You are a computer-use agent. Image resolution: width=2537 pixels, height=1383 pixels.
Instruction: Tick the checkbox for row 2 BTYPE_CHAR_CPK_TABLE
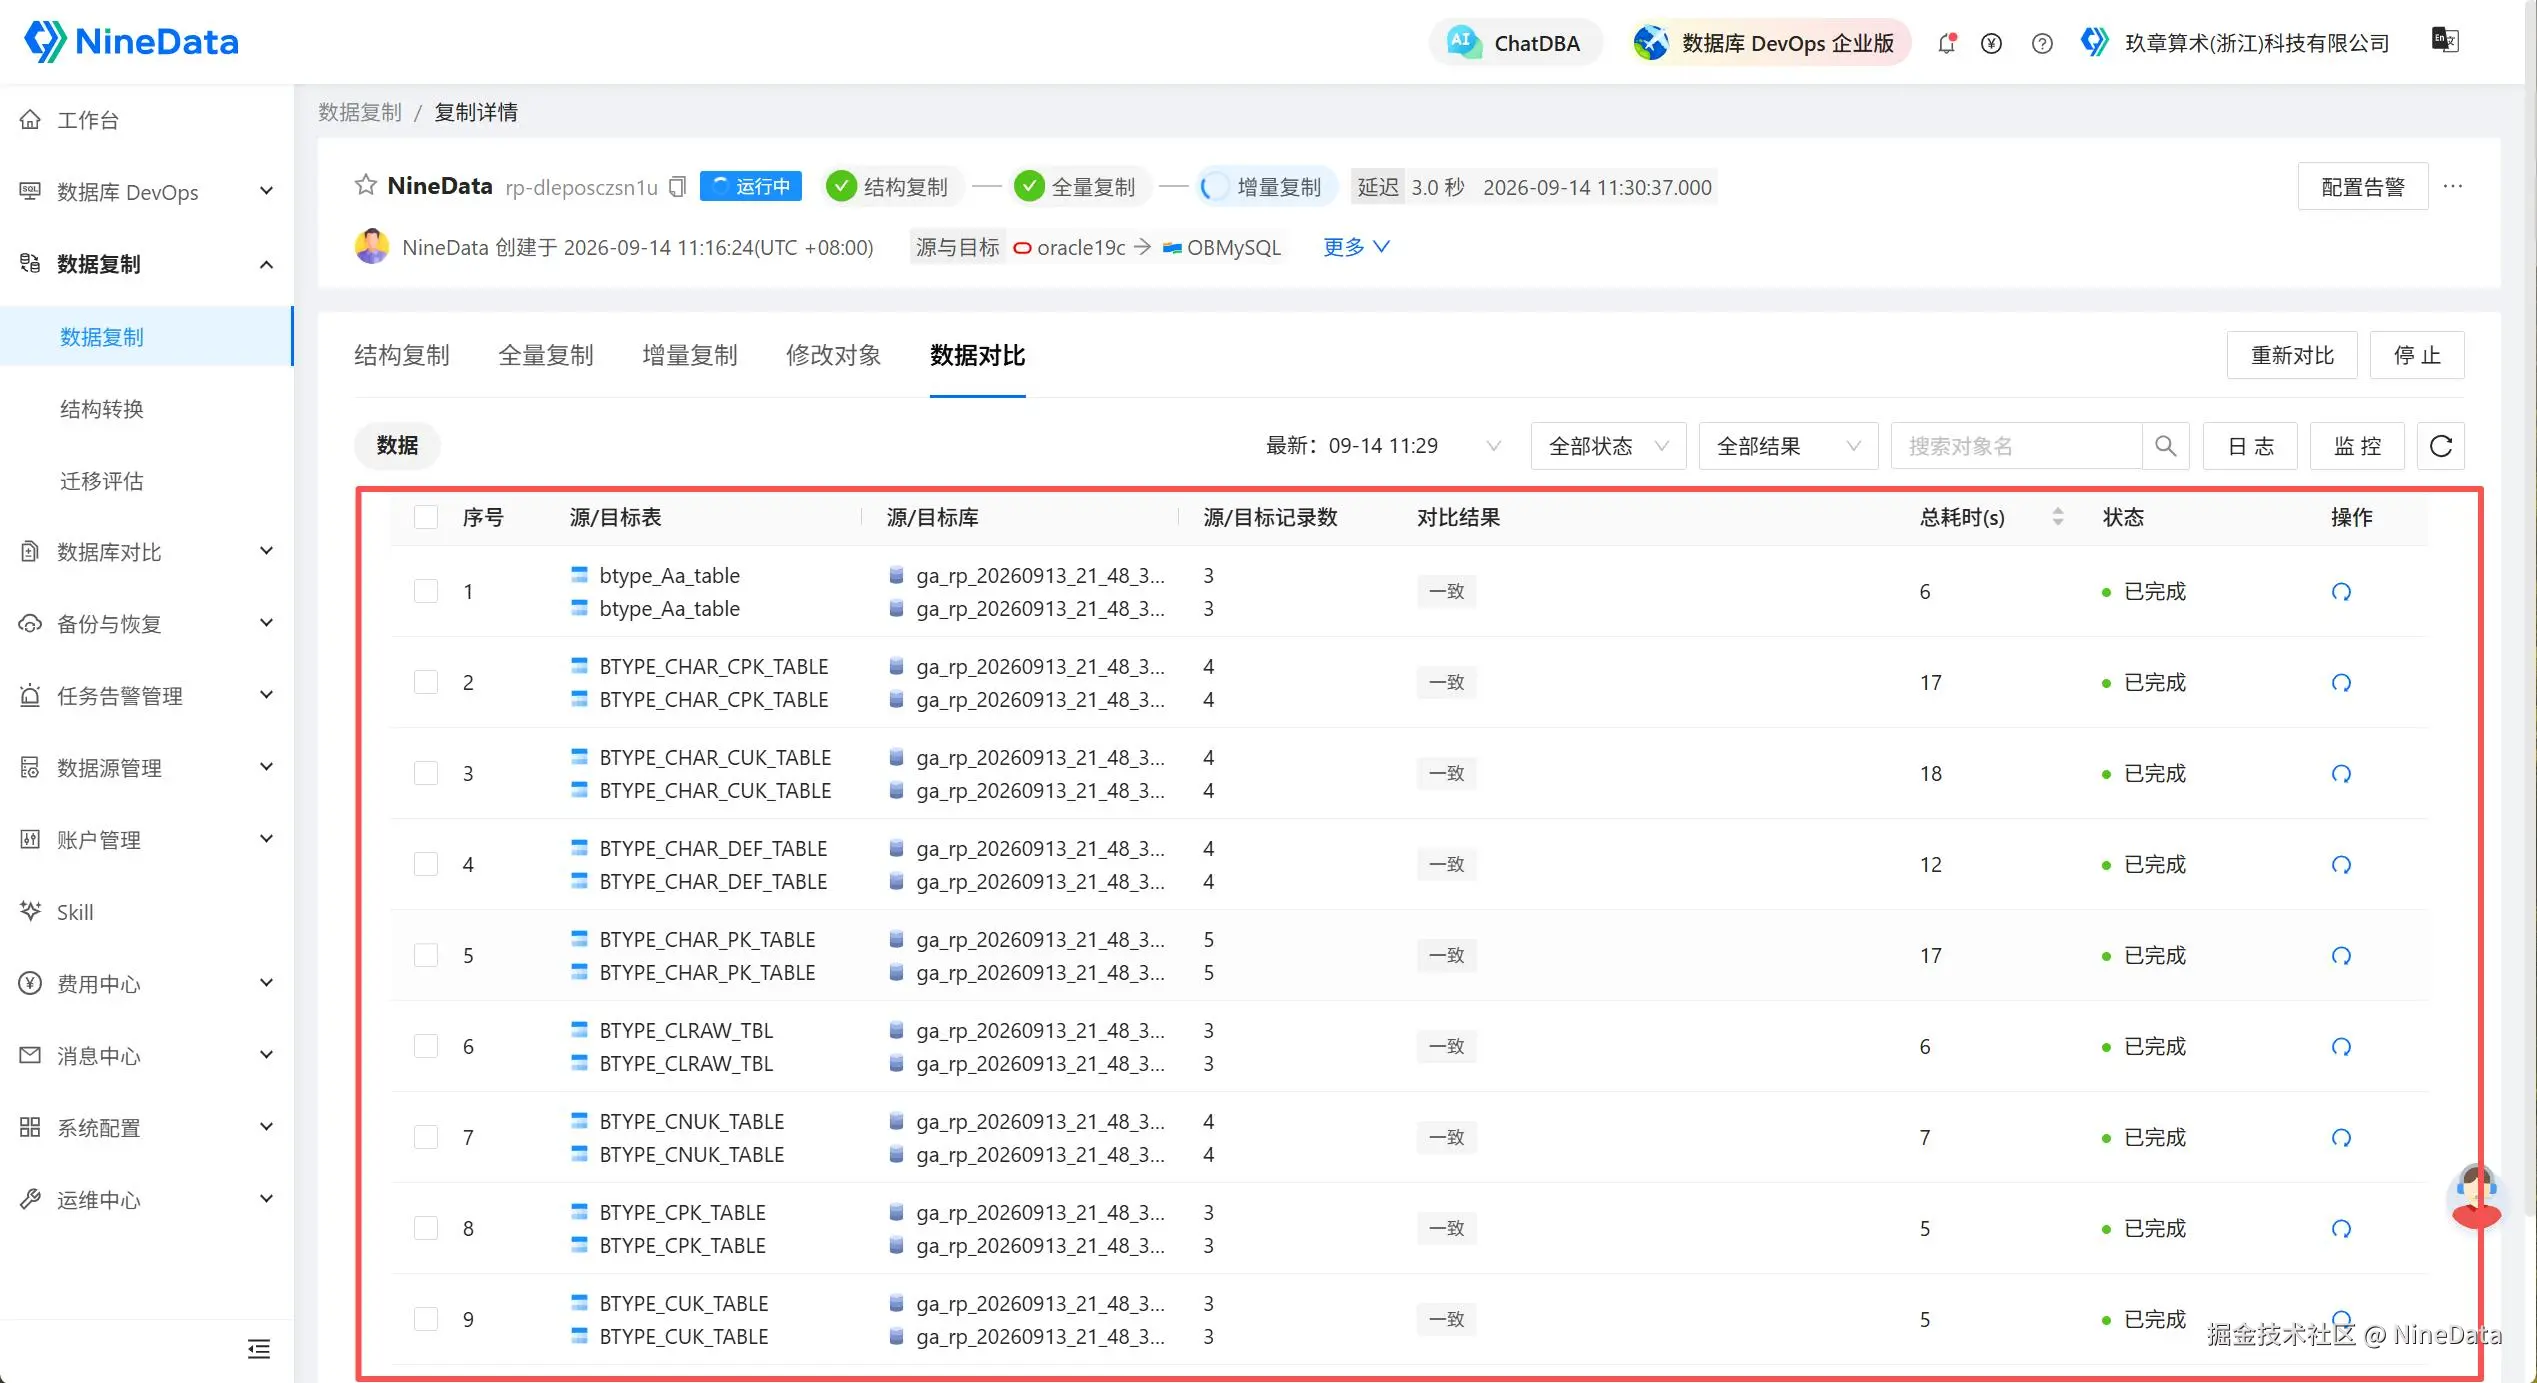tap(426, 683)
